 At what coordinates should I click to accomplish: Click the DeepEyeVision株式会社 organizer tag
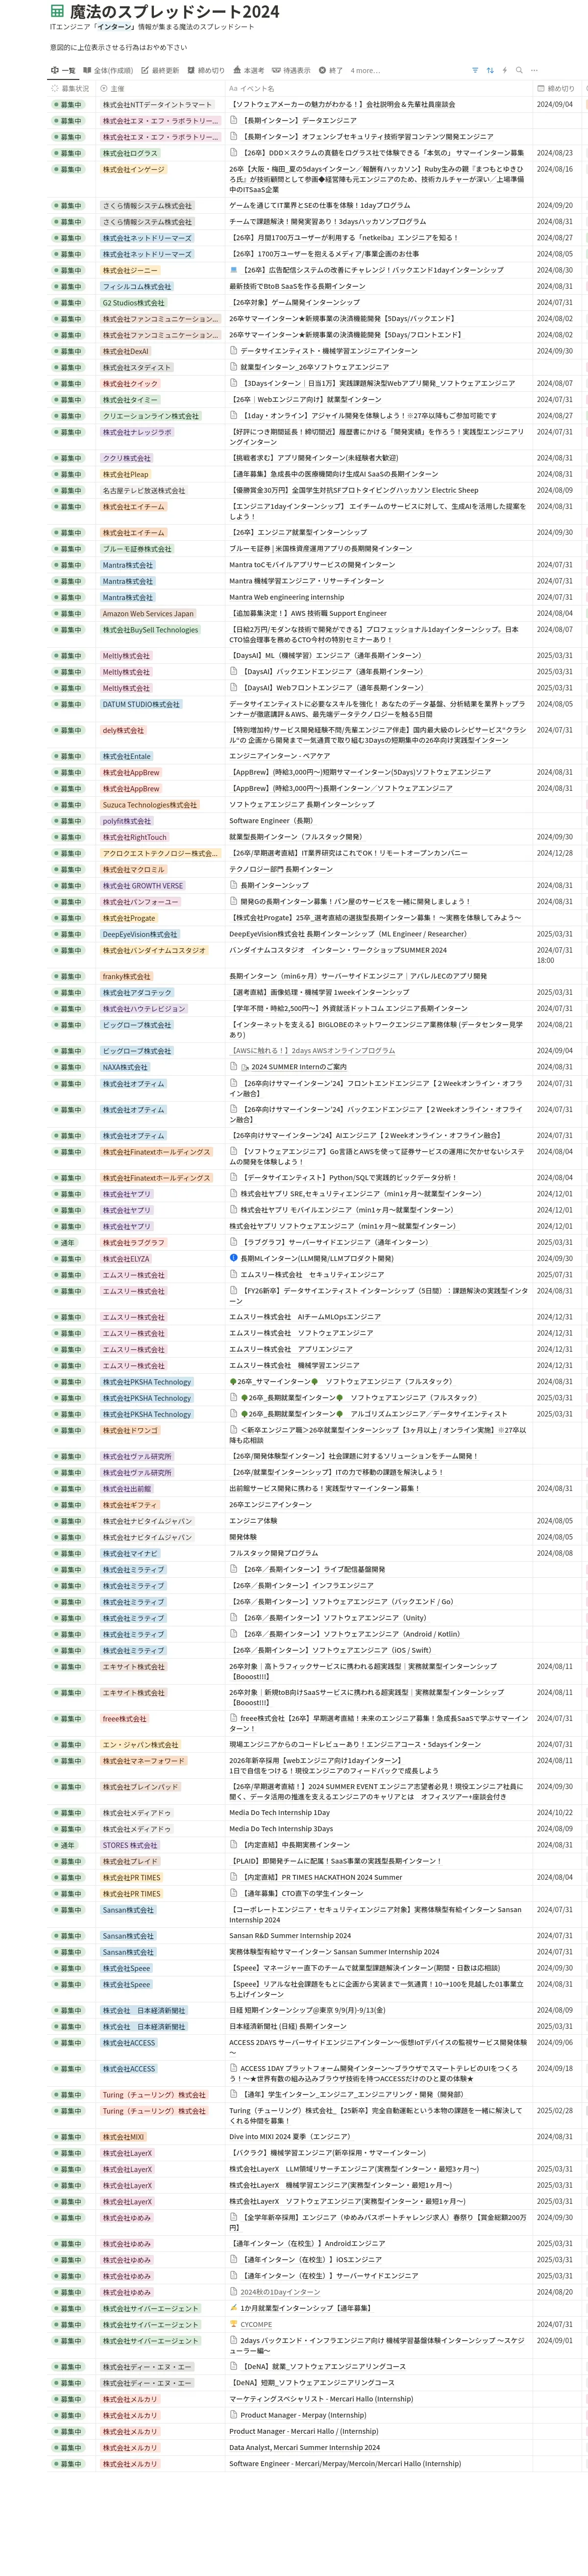point(140,934)
